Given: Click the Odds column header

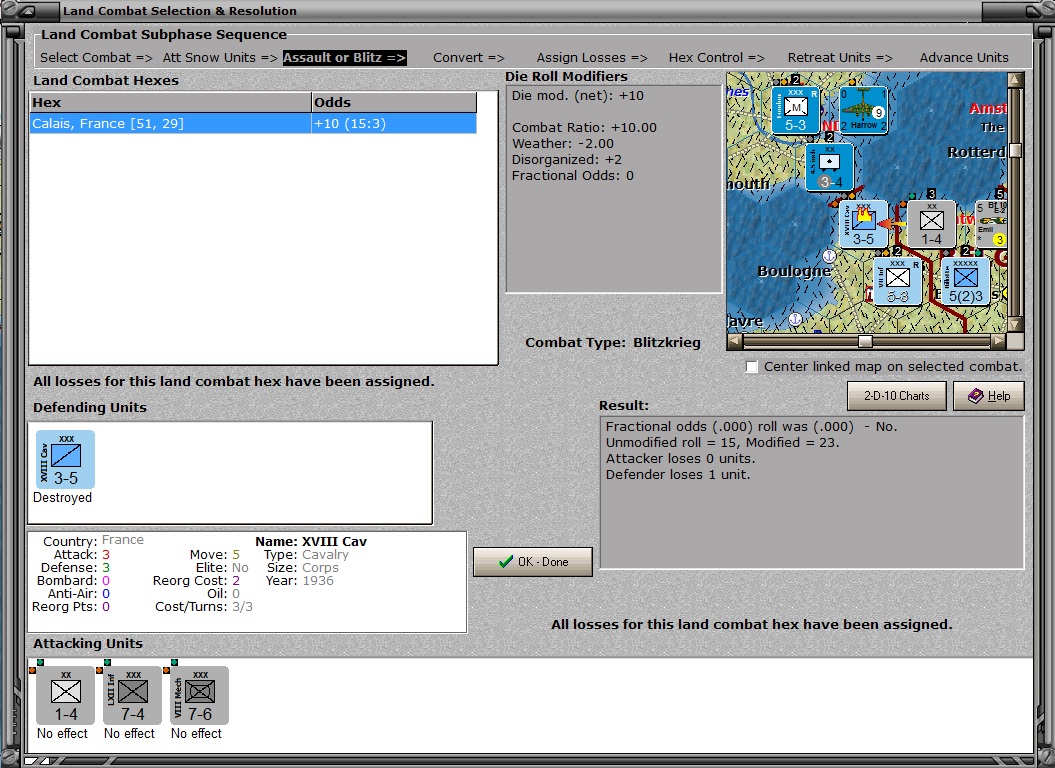Looking at the screenshot, I should pyautogui.click(x=394, y=102).
